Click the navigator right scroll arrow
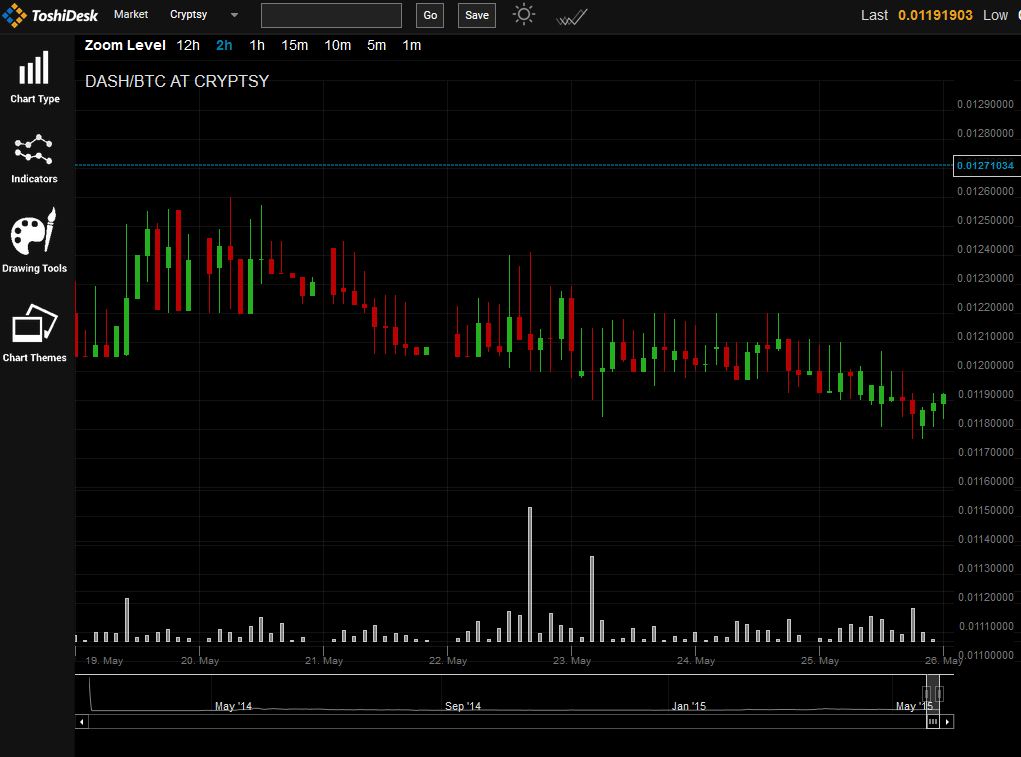 tap(947, 721)
